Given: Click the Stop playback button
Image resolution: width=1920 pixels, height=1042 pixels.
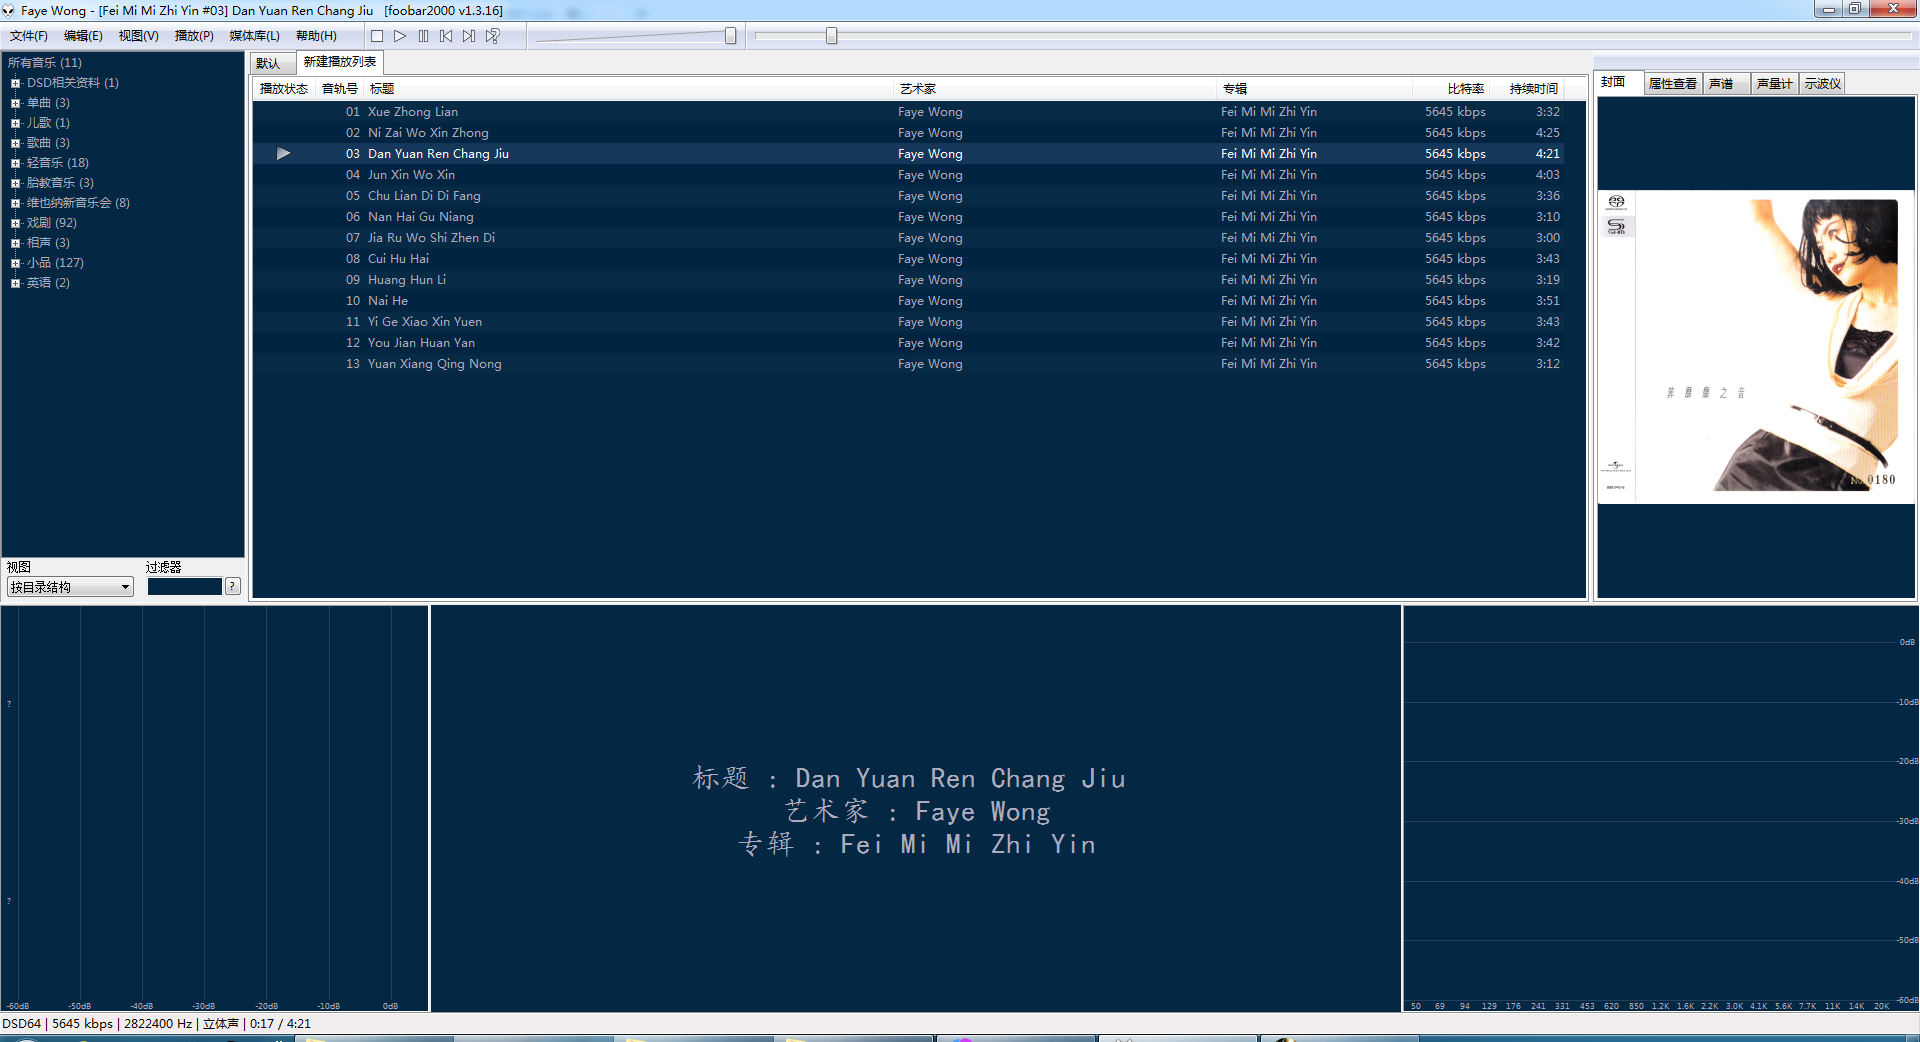Looking at the screenshot, I should 377,36.
